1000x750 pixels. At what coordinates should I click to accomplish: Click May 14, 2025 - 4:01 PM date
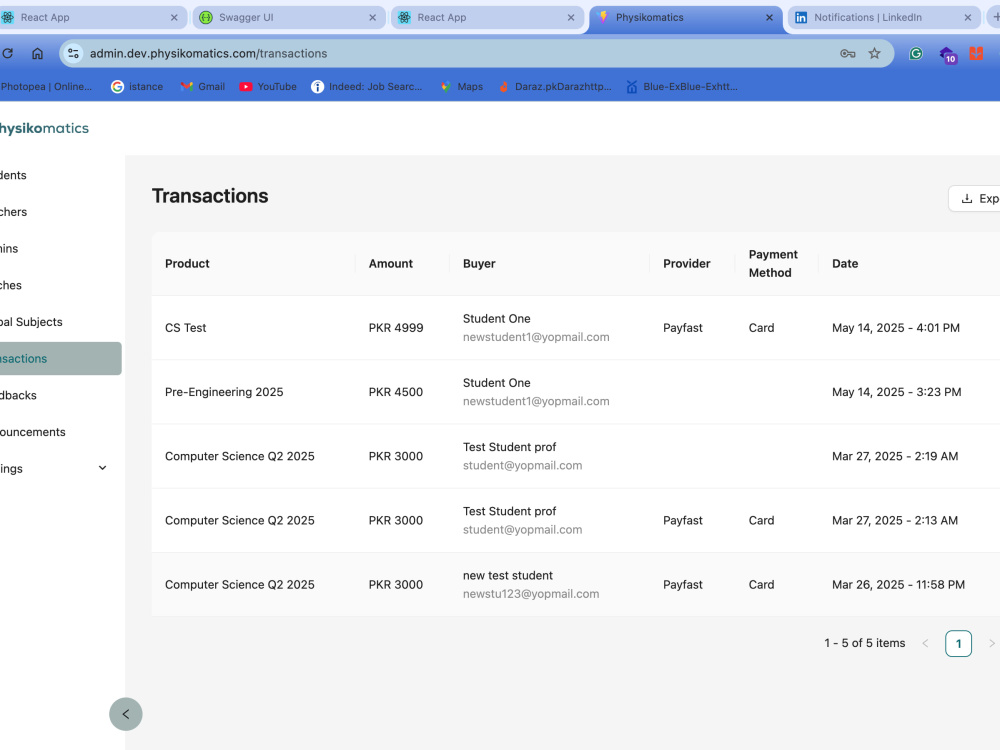pyautogui.click(x=895, y=328)
